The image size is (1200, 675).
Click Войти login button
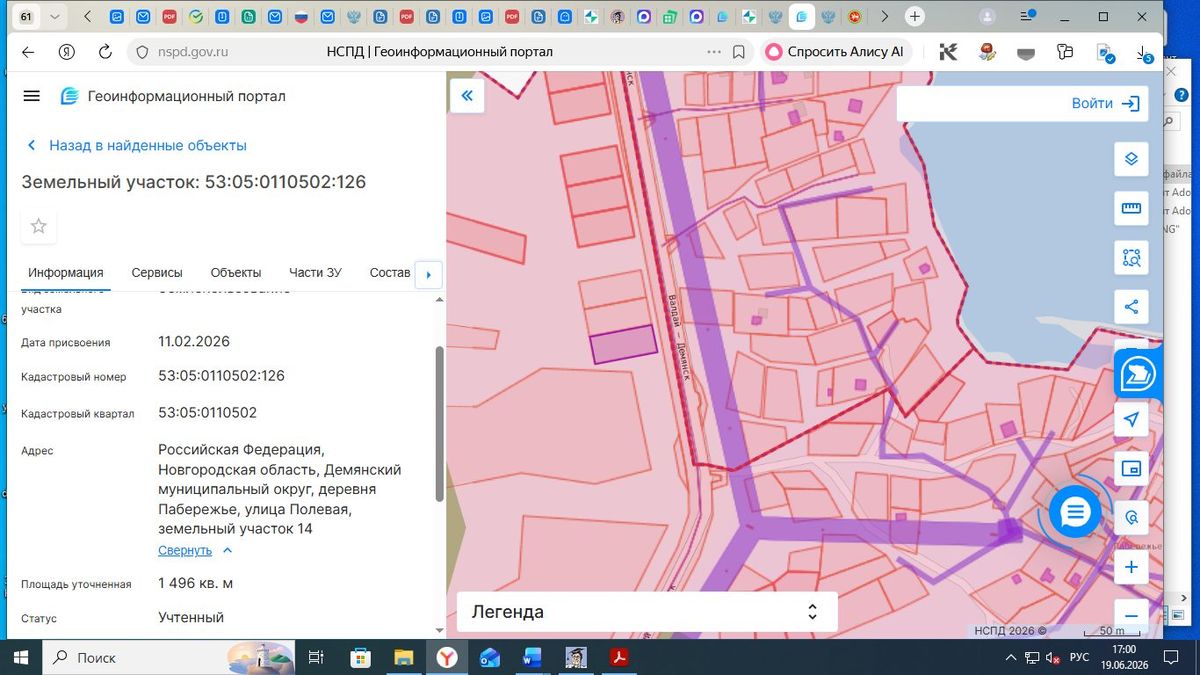pyautogui.click(x=1105, y=103)
